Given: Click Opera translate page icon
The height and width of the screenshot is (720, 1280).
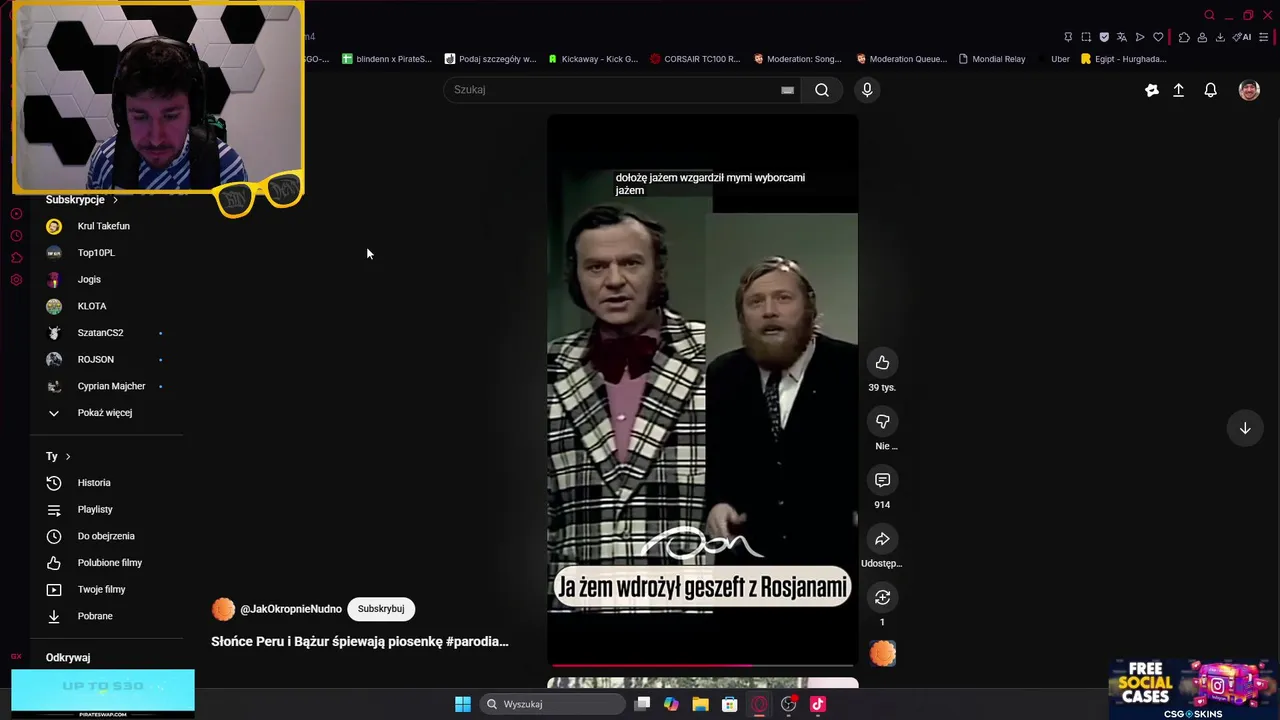Looking at the screenshot, I should pos(1122,37).
